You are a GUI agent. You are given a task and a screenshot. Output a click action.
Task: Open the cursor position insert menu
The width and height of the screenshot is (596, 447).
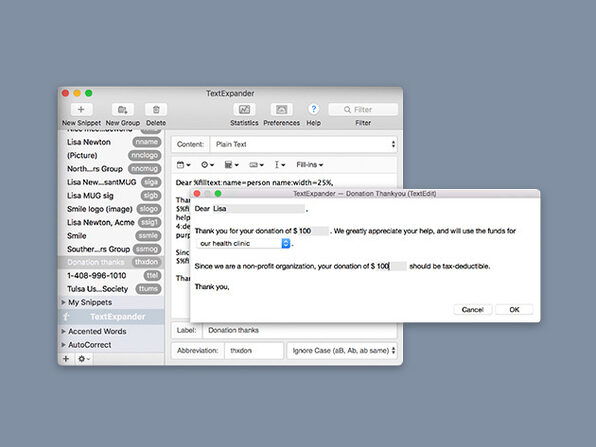pos(280,165)
